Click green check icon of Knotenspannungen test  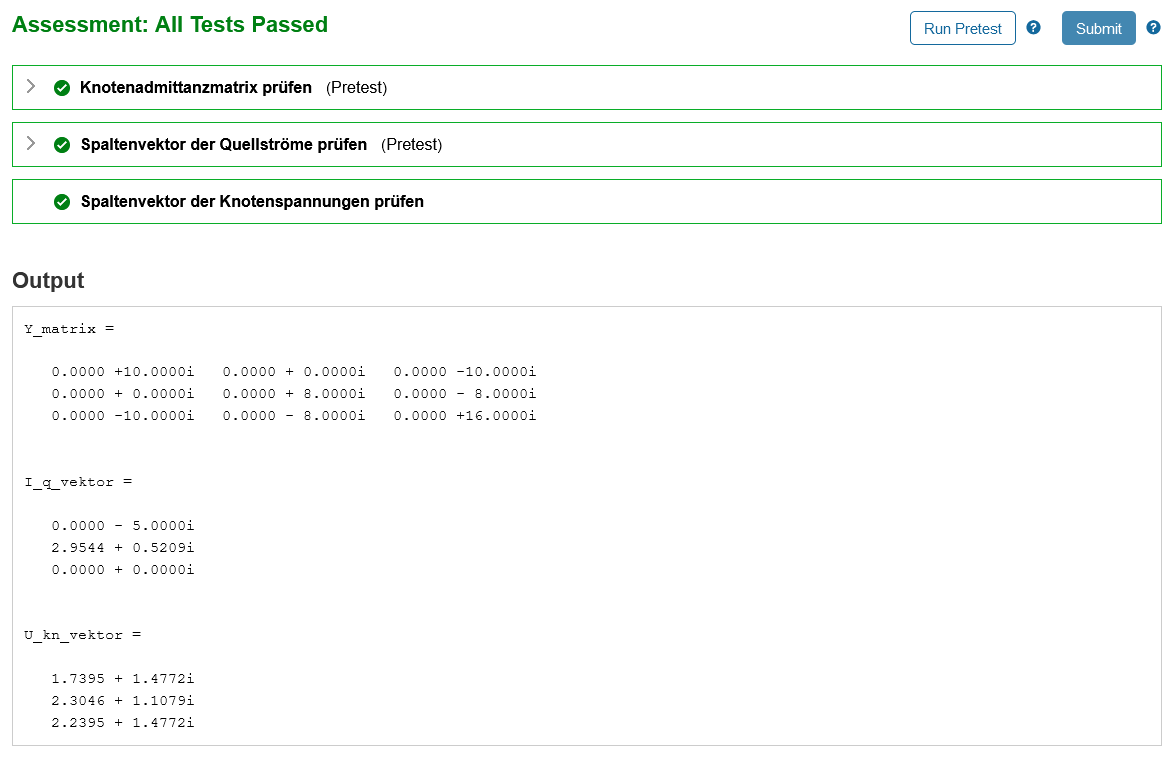(62, 202)
